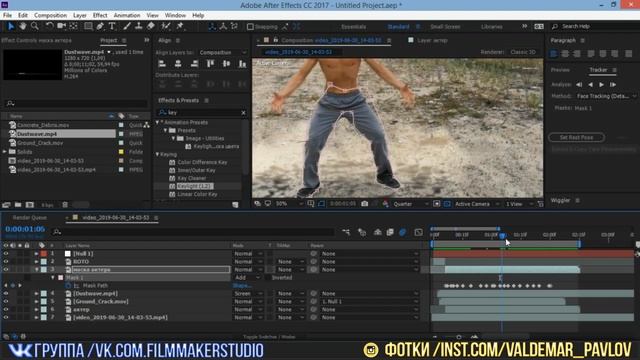
Task: Switch to the Render Queue tab
Action: (30, 218)
